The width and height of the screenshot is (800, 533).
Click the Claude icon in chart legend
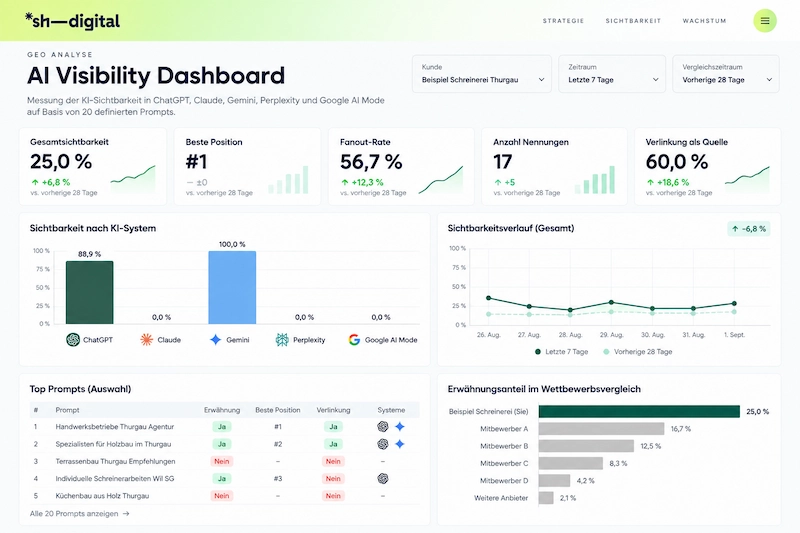[146, 340]
